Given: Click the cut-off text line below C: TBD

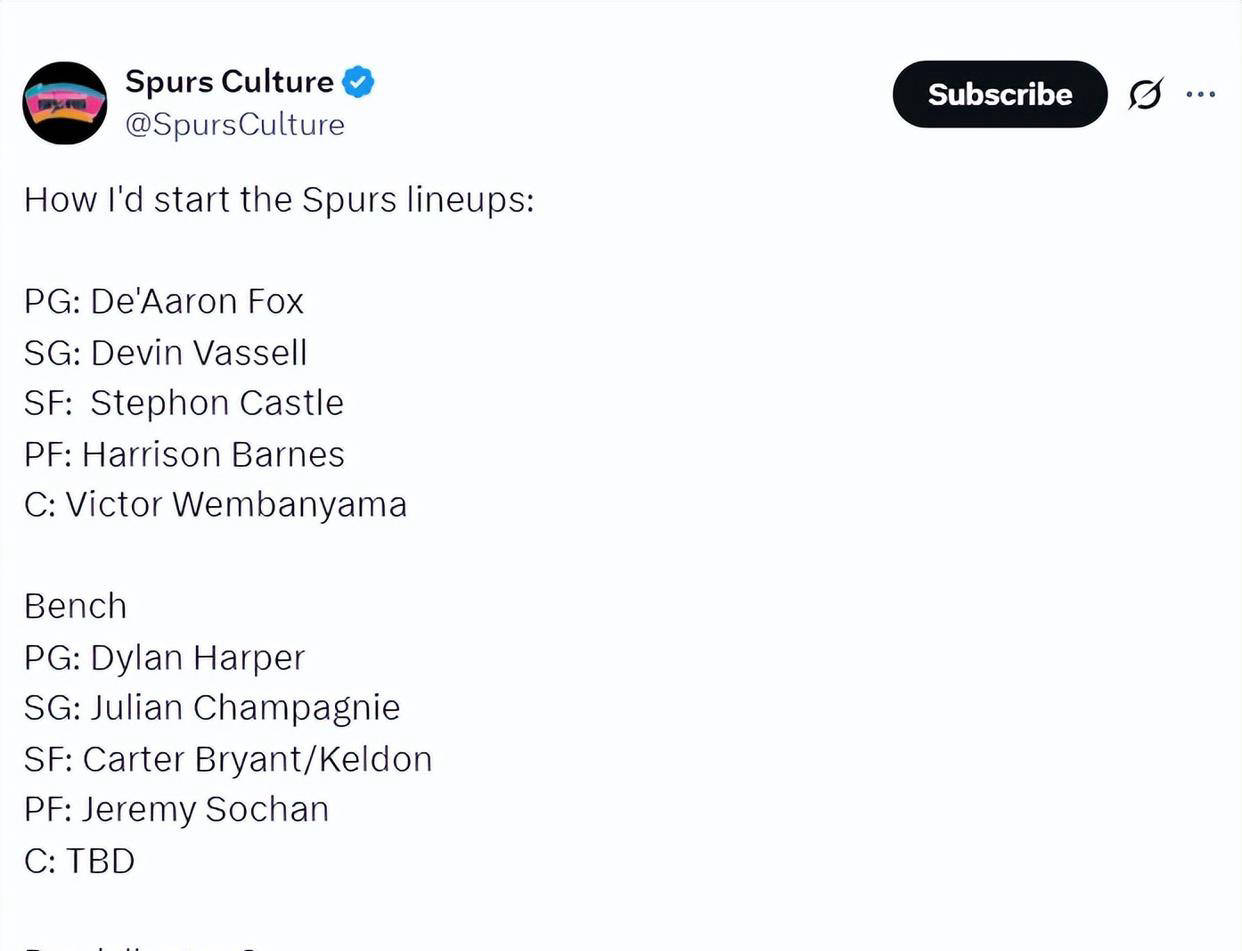Looking at the screenshot, I should [150, 944].
